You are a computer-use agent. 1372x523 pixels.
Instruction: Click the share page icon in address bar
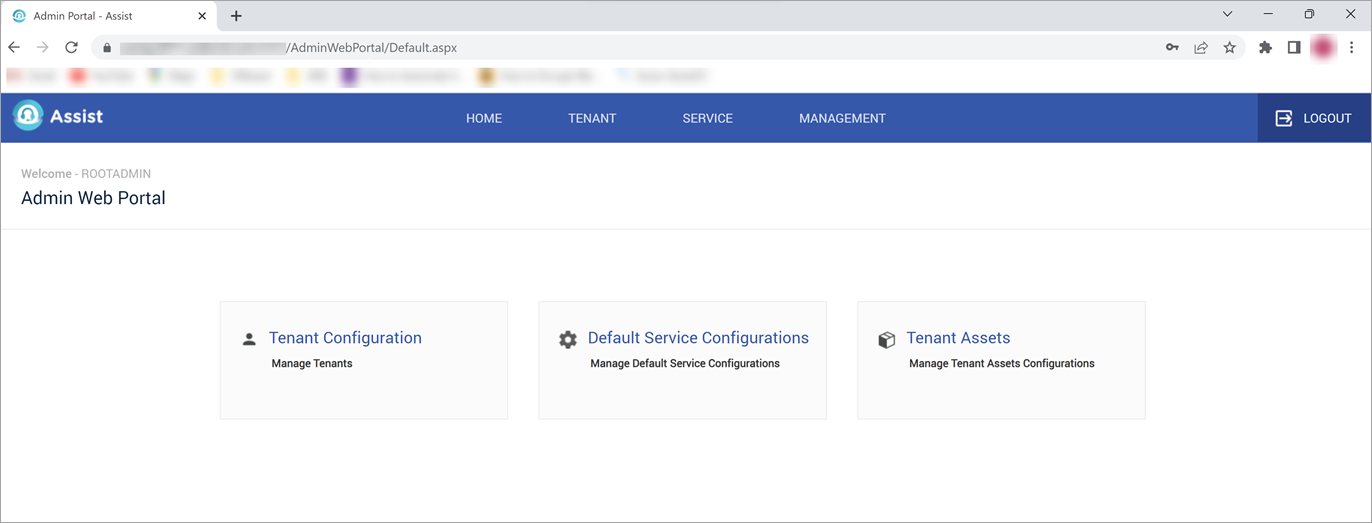[1201, 47]
